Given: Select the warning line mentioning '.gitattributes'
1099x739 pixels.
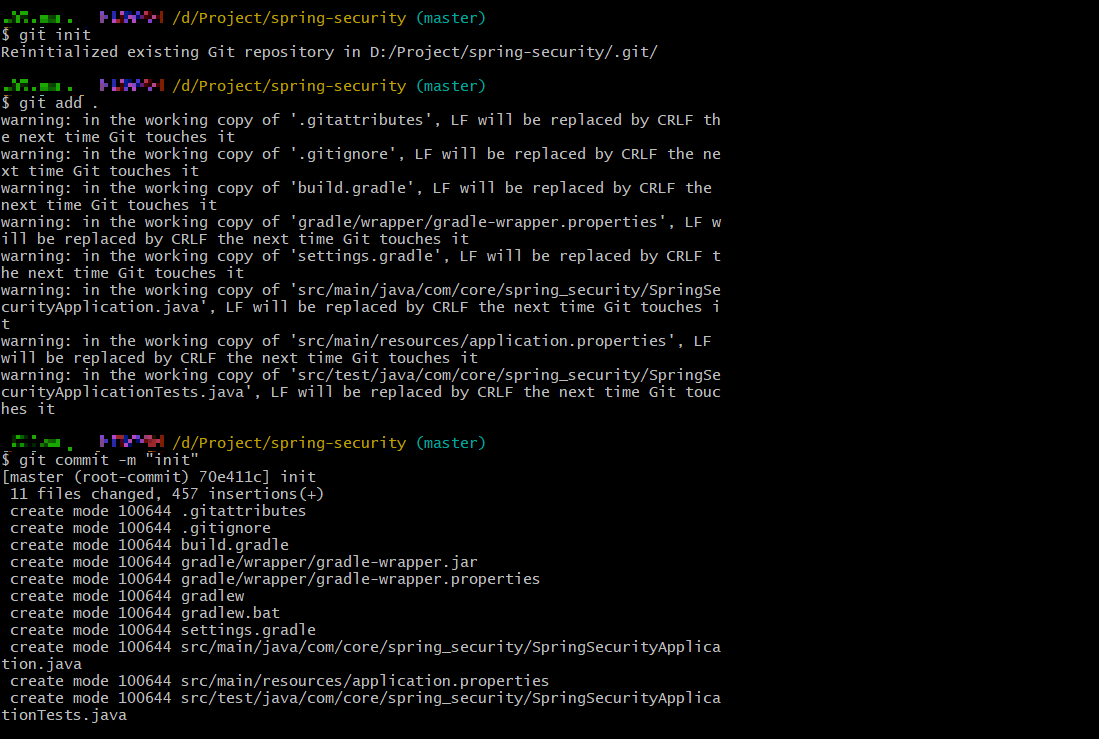Looking at the screenshot, I should [361, 120].
